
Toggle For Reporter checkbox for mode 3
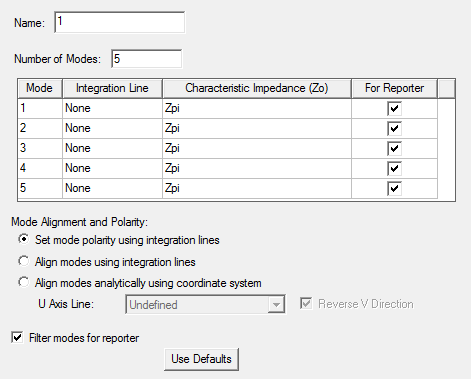(x=394, y=149)
